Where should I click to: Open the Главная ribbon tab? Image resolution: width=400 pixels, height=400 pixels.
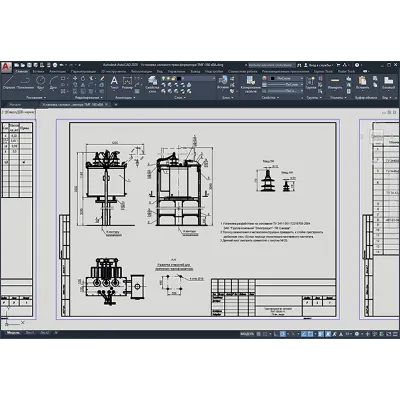tap(22, 71)
